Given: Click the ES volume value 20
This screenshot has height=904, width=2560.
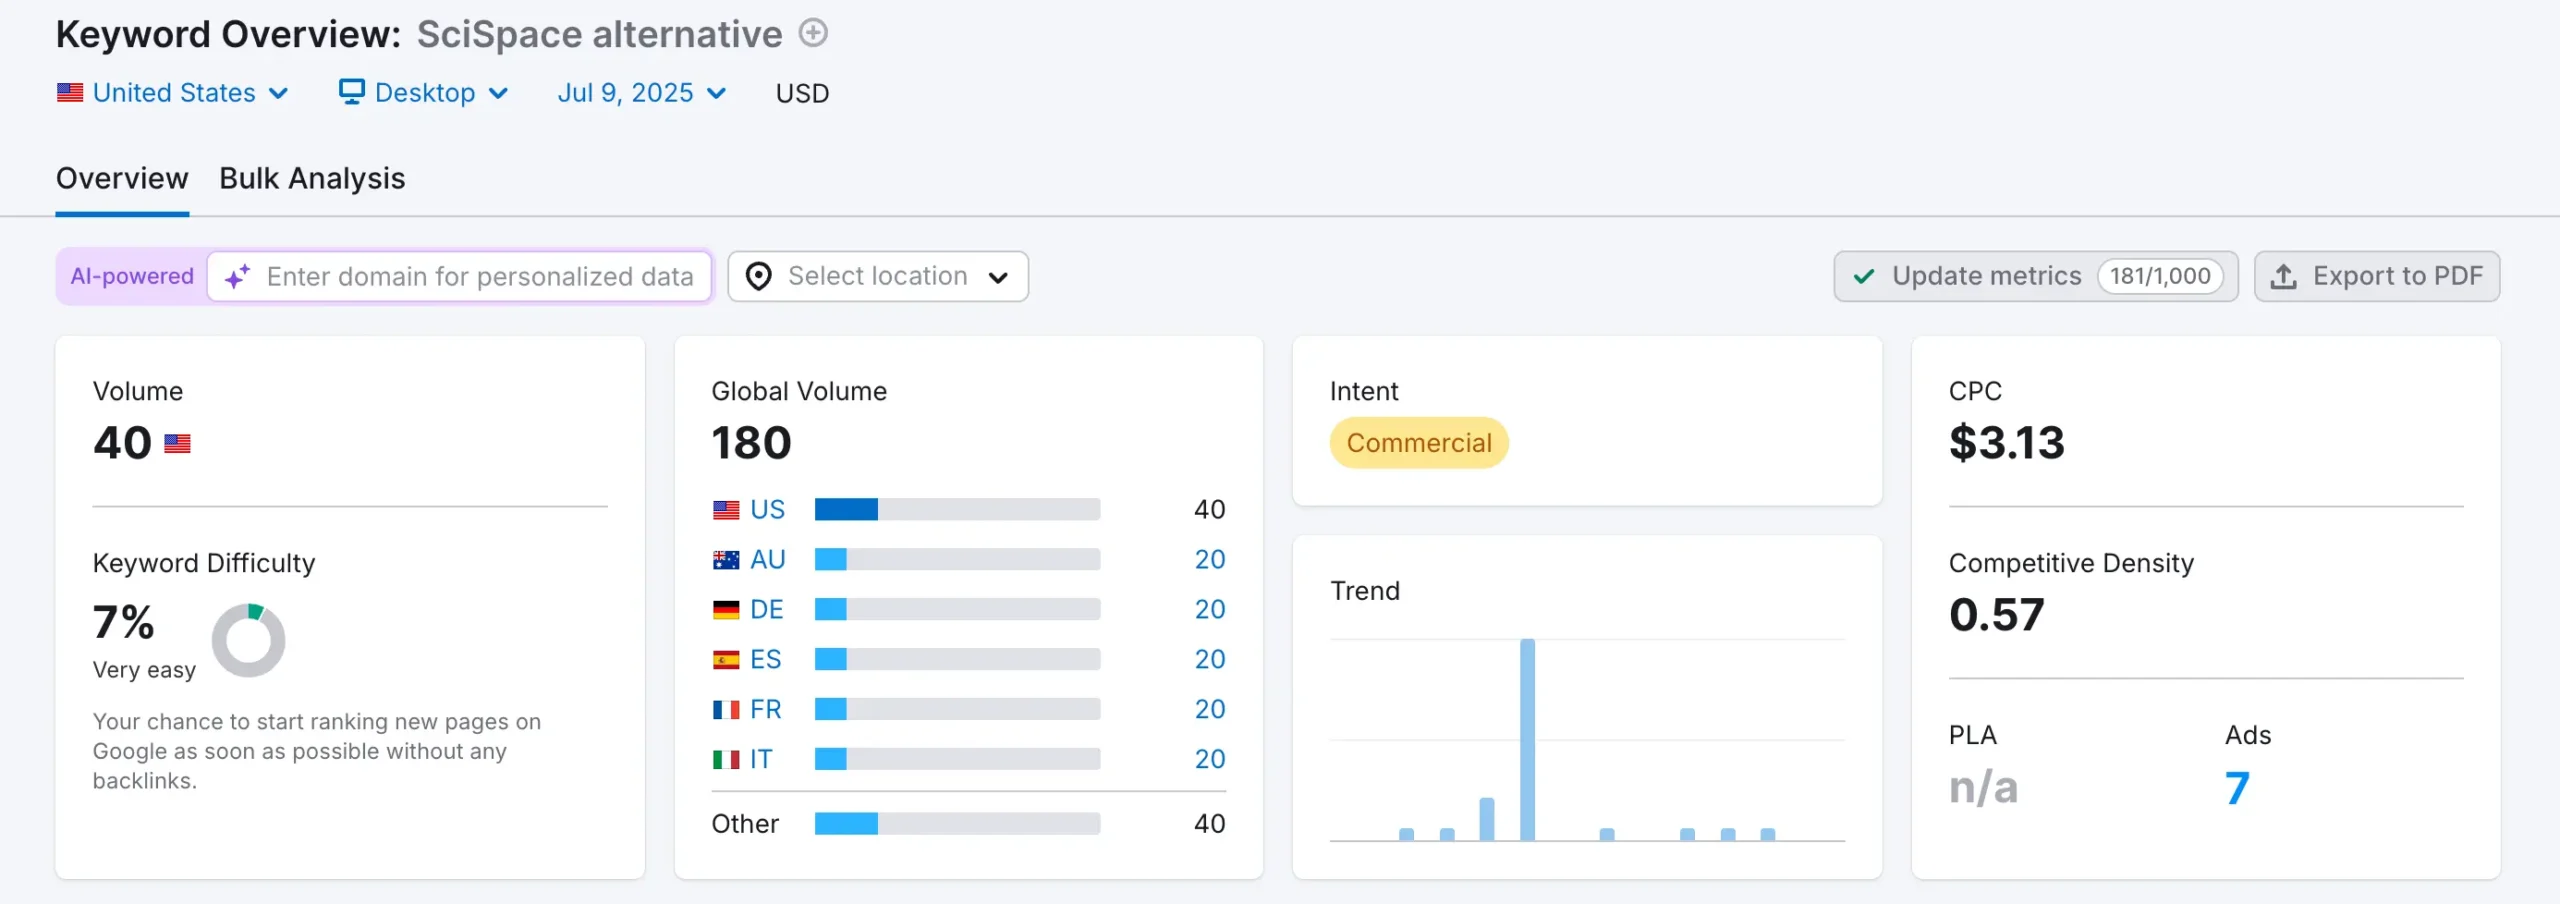Looking at the screenshot, I should (x=1210, y=660).
